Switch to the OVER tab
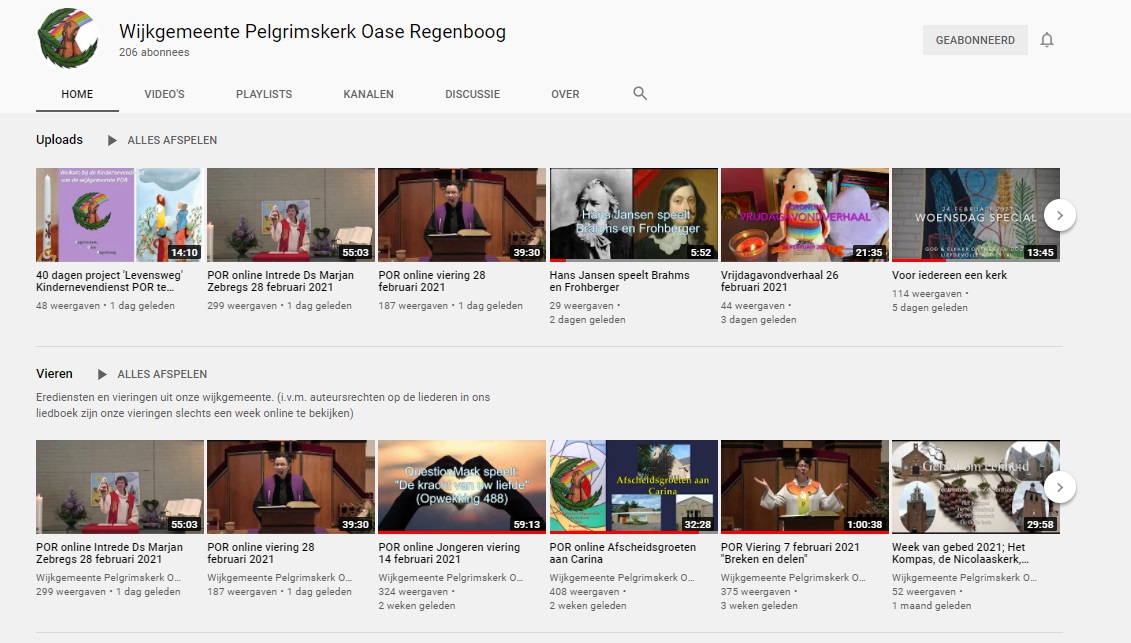 [566, 94]
